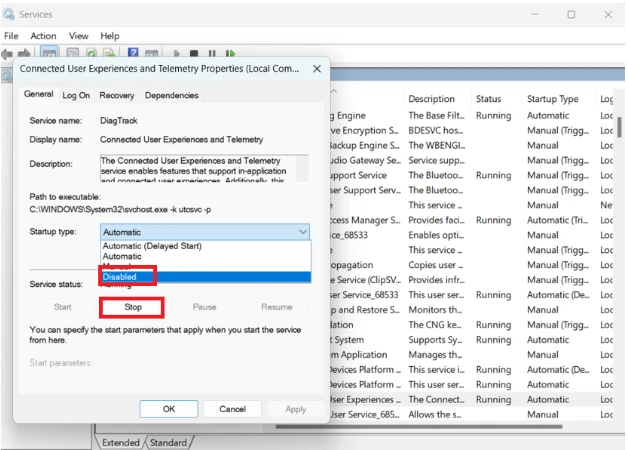The image size is (628, 450).
Task: Click the DiagTrack service name text
Action: click(119, 121)
